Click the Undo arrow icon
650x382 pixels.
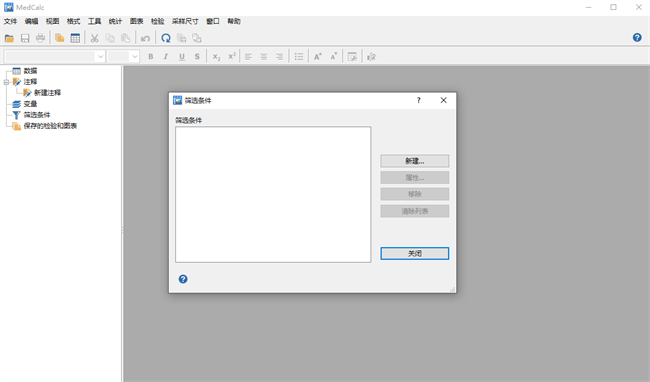pos(145,39)
